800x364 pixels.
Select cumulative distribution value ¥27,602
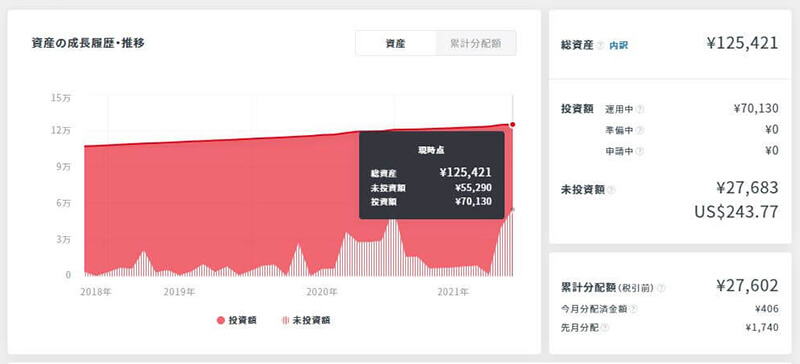pyautogui.click(x=747, y=286)
